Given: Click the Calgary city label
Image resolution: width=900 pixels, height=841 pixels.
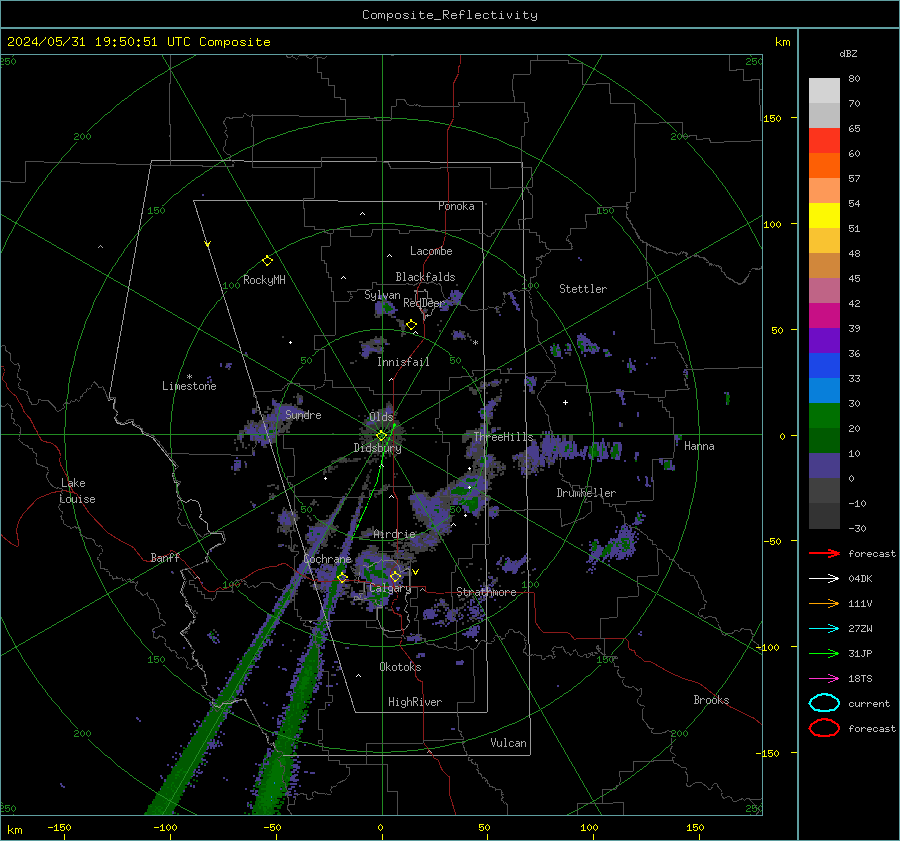Looking at the screenshot, I should click(390, 588).
